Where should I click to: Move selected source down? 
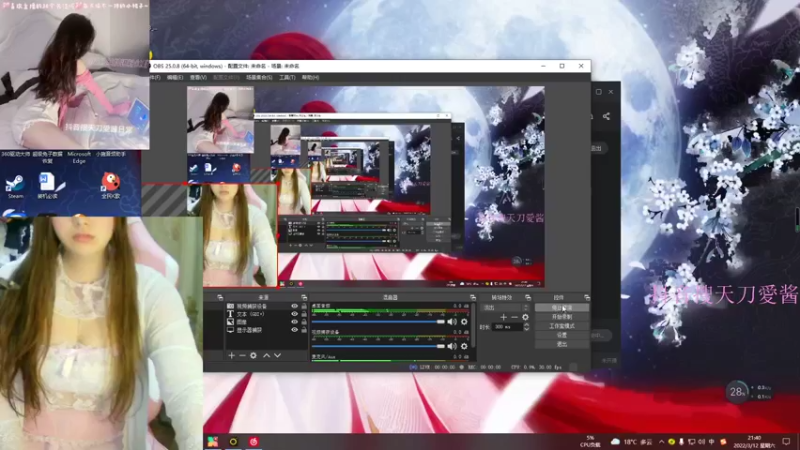point(278,355)
